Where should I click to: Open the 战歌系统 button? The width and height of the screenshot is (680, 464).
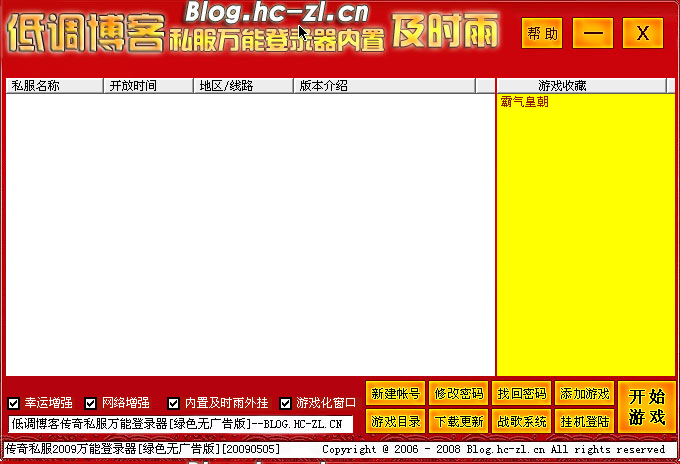click(x=522, y=421)
